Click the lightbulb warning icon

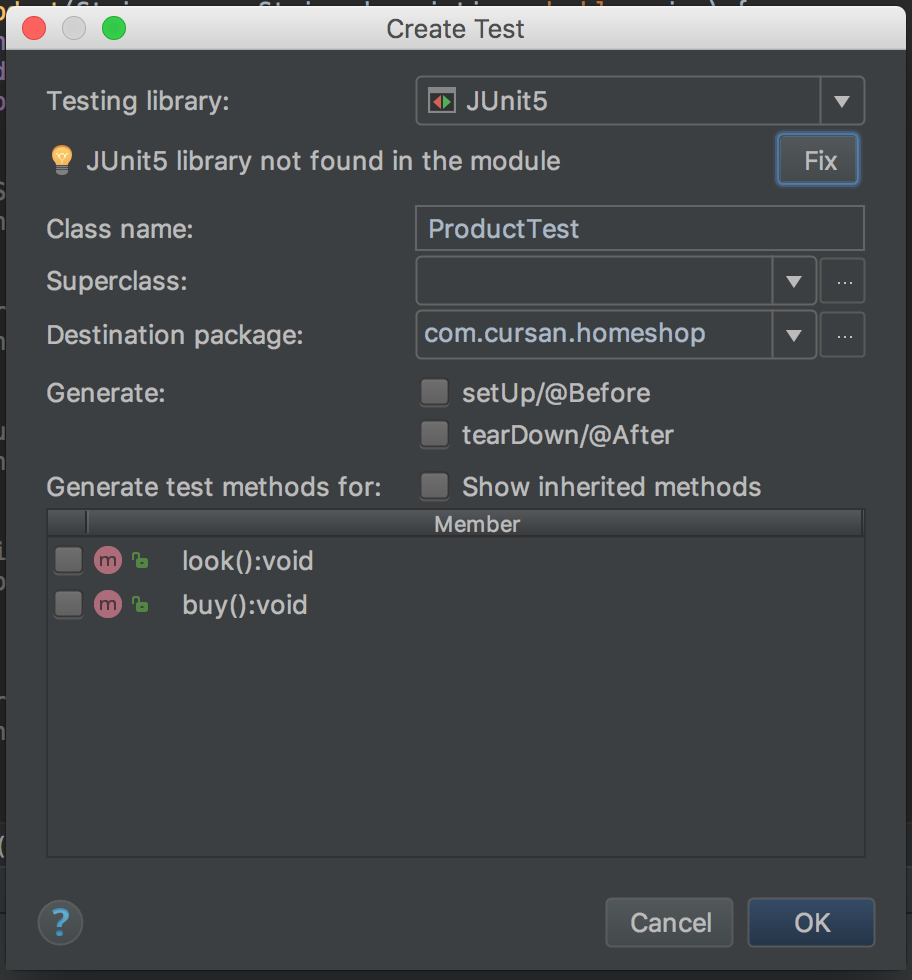point(62,161)
